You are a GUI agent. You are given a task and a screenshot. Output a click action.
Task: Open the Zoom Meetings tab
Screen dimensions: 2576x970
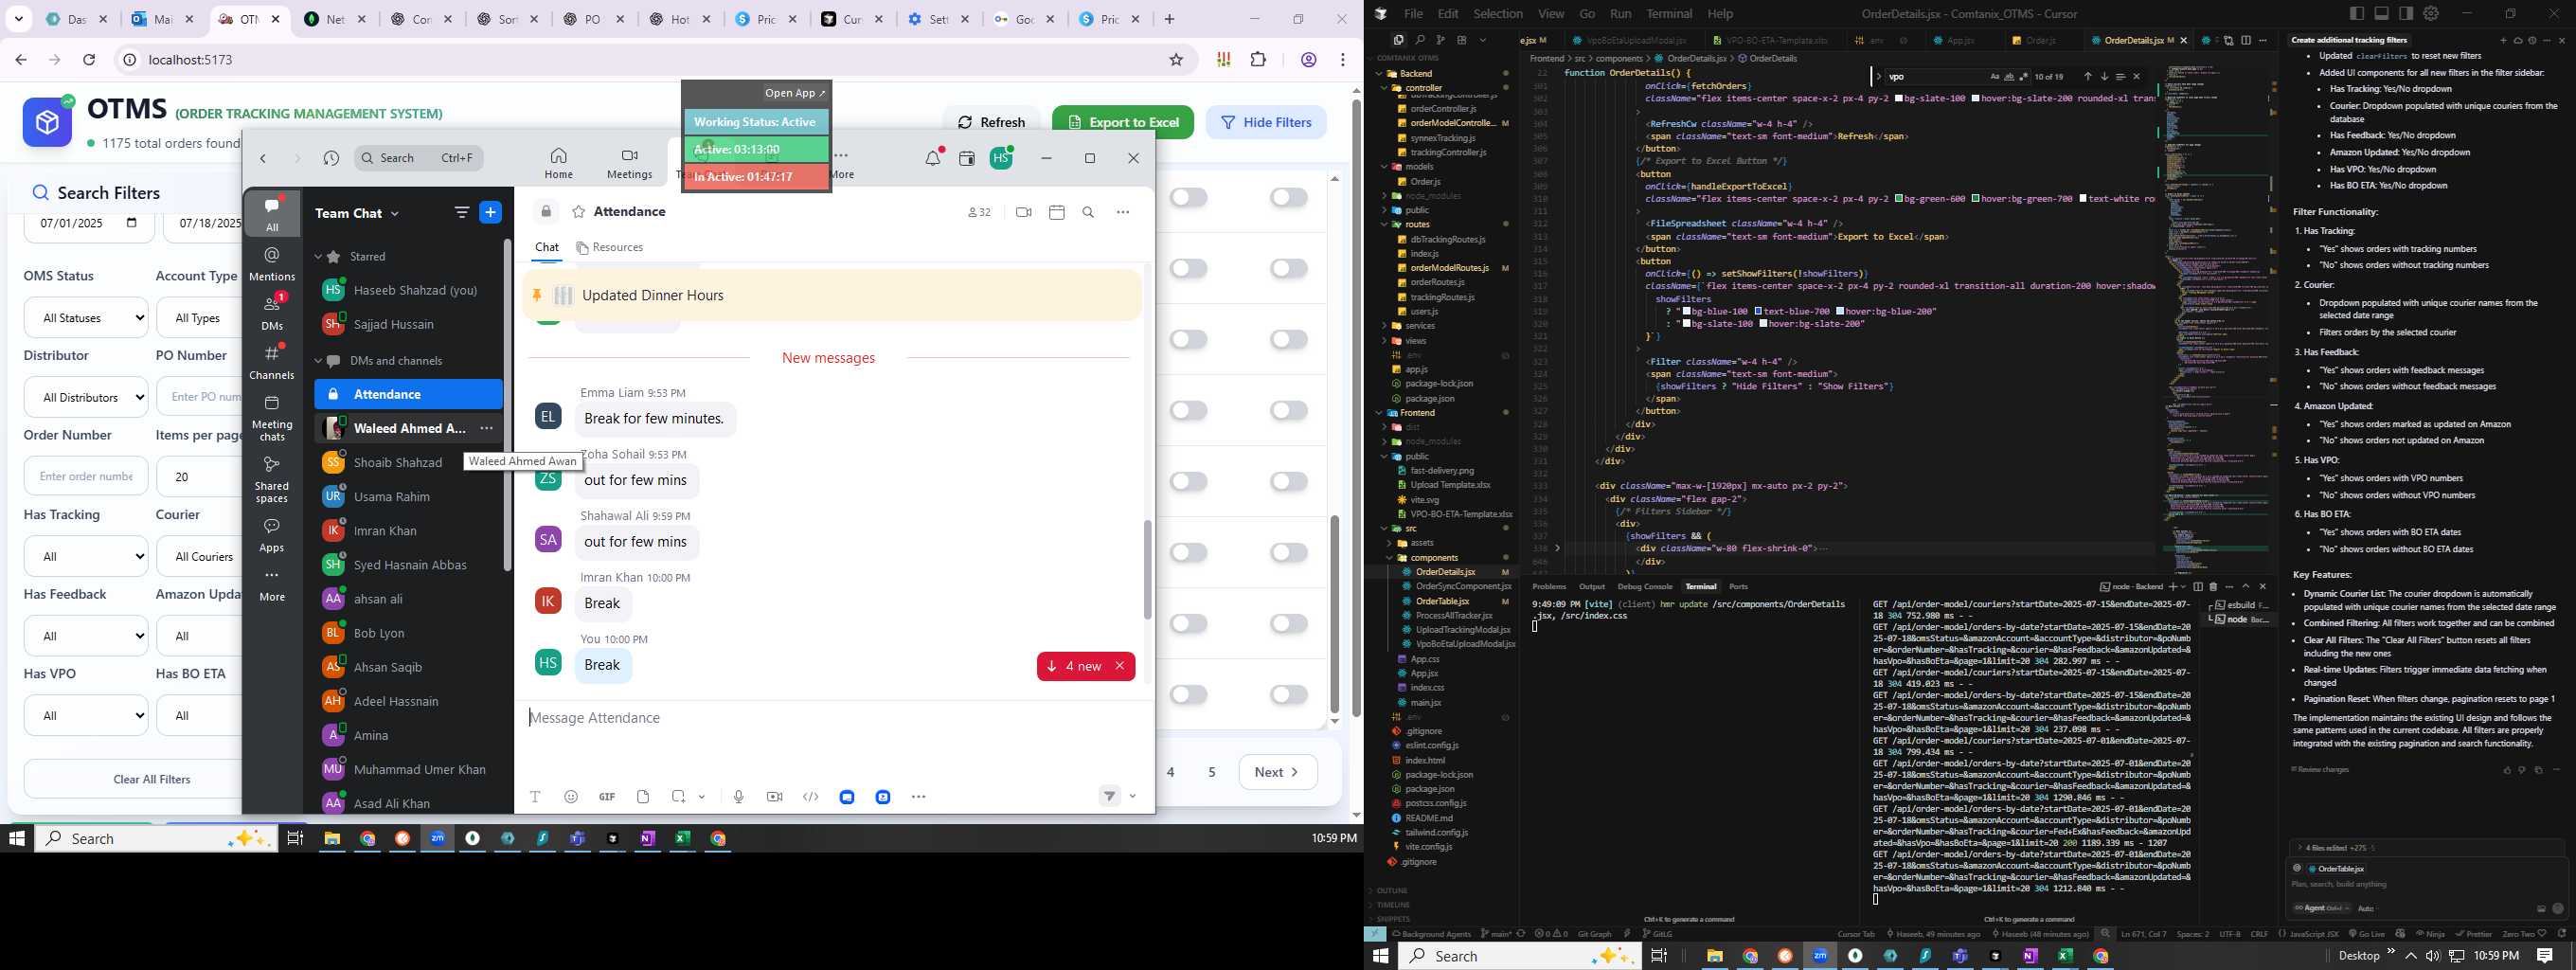(x=629, y=163)
